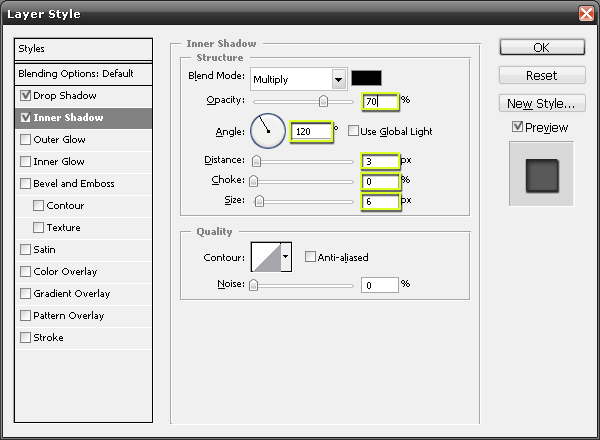Screen dimensions: 600x440
Task: Click the Distance slider handle
Action: click(x=256, y=161)
